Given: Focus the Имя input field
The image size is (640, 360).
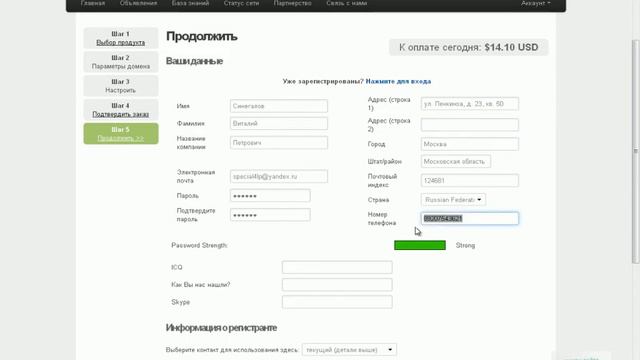Looking at the screenshot, I should click(x=279, y=106).
